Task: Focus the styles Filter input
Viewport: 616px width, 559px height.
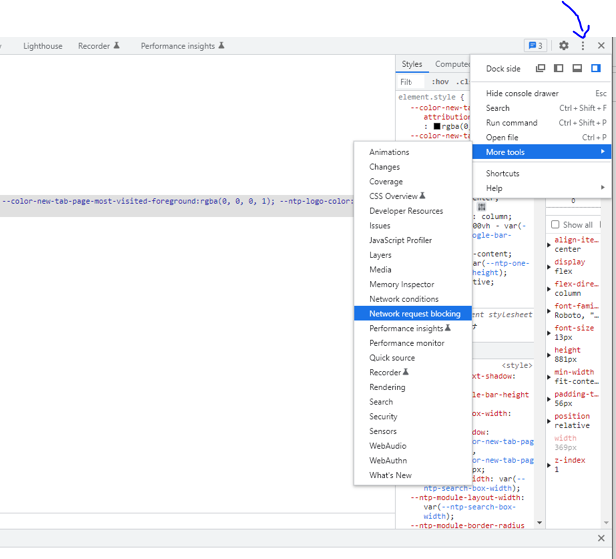Action: coord(411,82)
